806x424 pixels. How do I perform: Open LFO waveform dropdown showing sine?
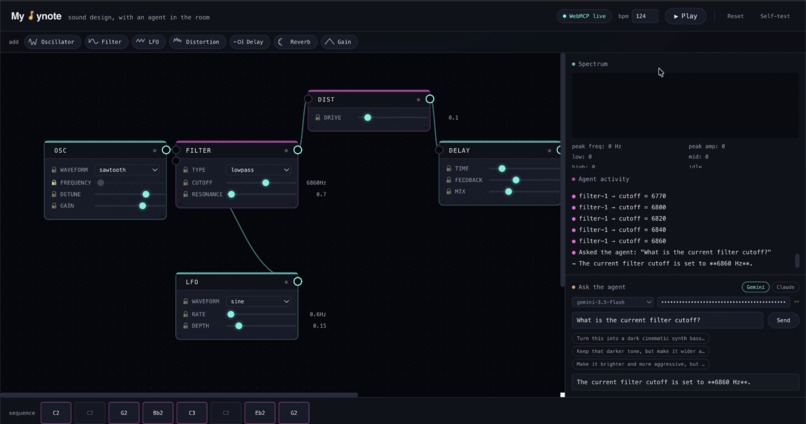pyautogui.click(x=260, y=301)
